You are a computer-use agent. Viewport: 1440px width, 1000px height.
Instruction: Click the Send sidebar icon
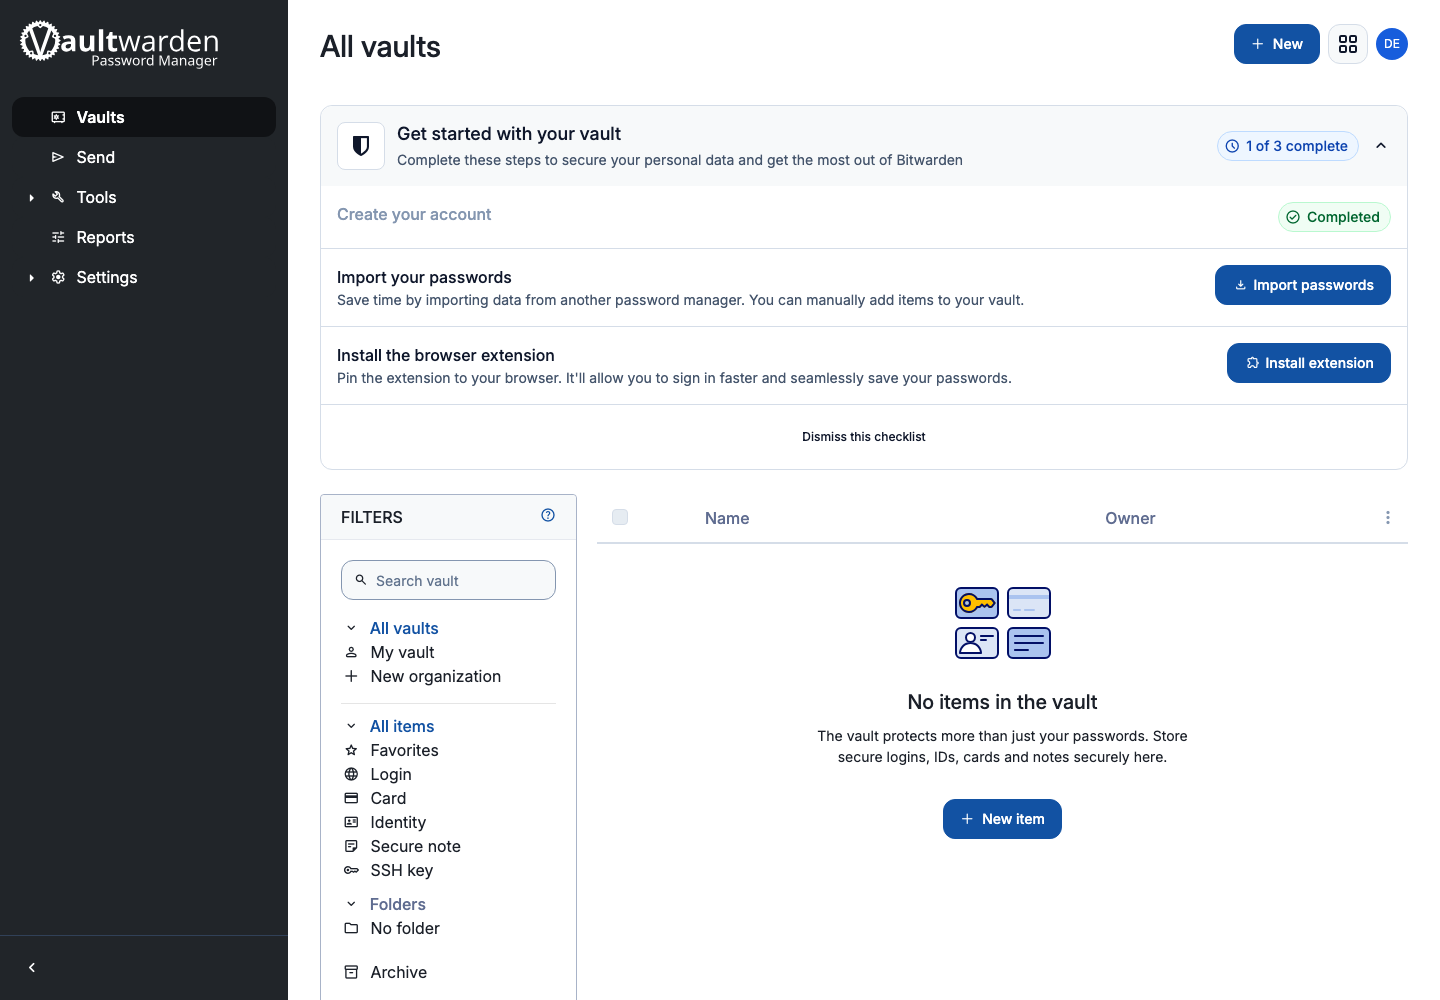(x=58, y=157)
